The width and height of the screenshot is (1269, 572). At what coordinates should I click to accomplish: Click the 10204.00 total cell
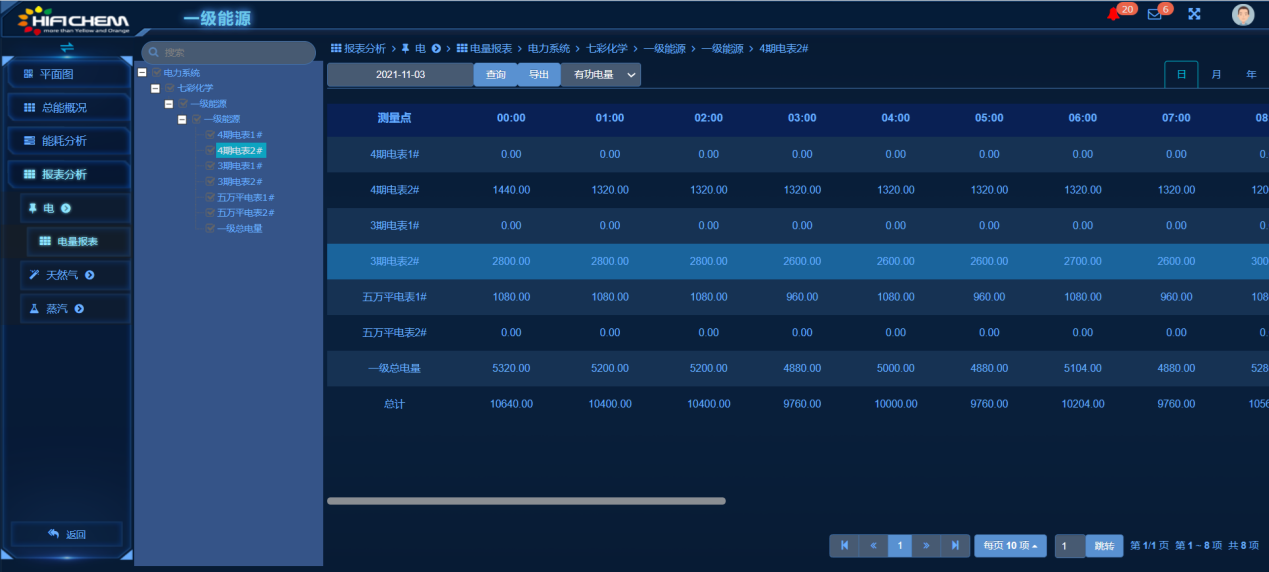coord(1082,404)
